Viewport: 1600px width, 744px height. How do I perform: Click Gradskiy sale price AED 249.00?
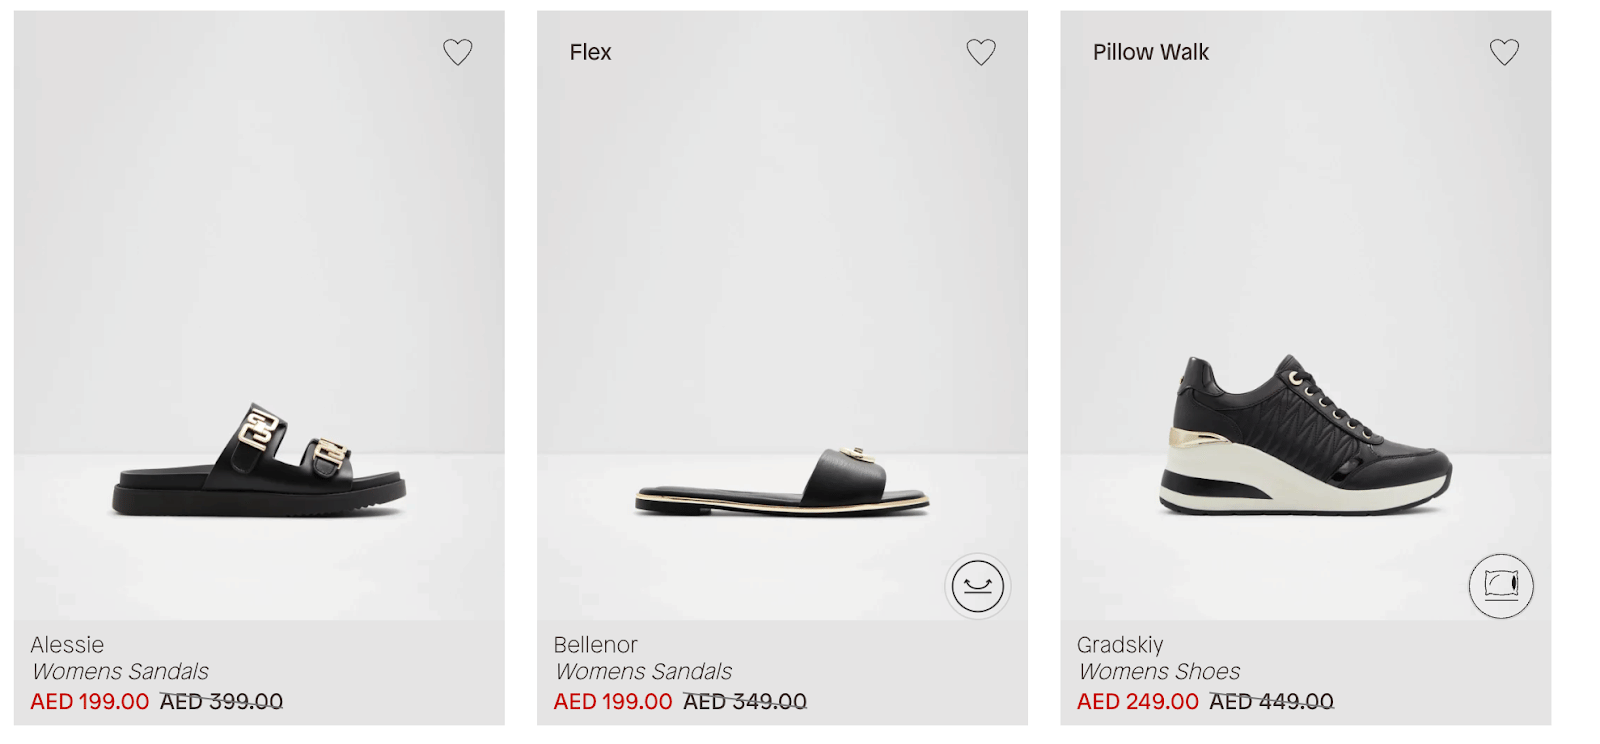click(1137, 702)
